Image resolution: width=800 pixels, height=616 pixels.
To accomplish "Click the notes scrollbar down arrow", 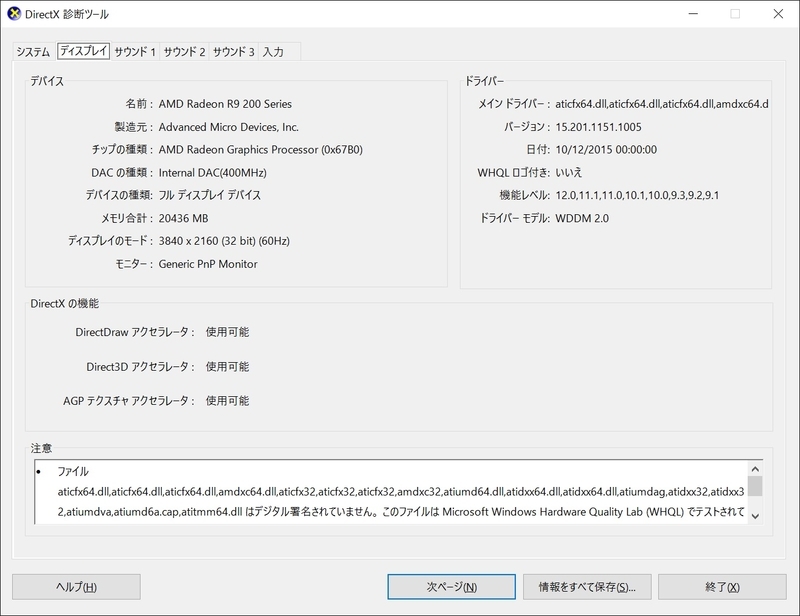I will (x=756, y=516).
